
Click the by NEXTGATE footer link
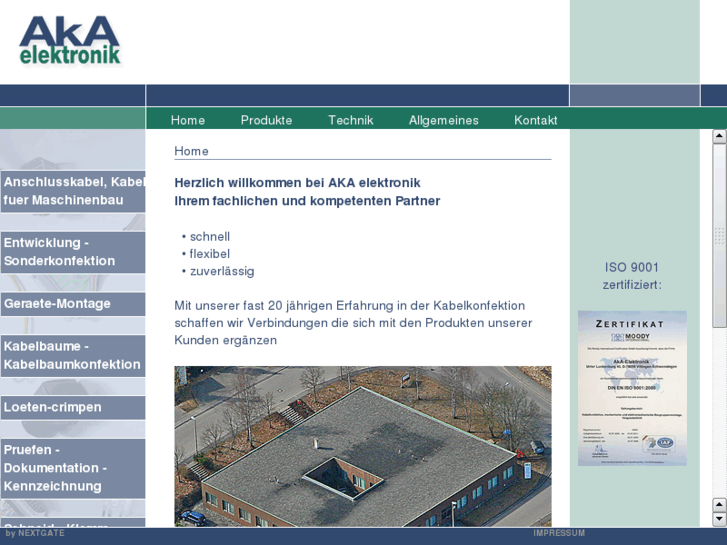point(35,533)
